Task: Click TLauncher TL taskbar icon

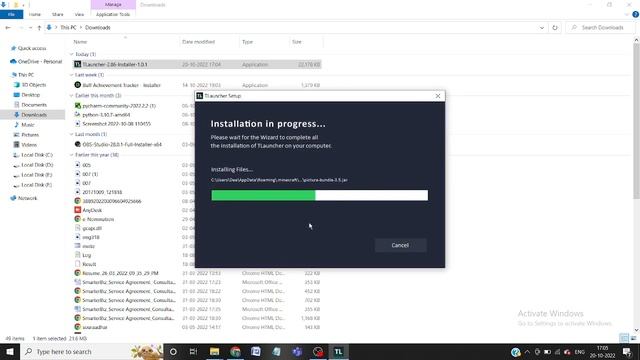Action: pos(338,351)
